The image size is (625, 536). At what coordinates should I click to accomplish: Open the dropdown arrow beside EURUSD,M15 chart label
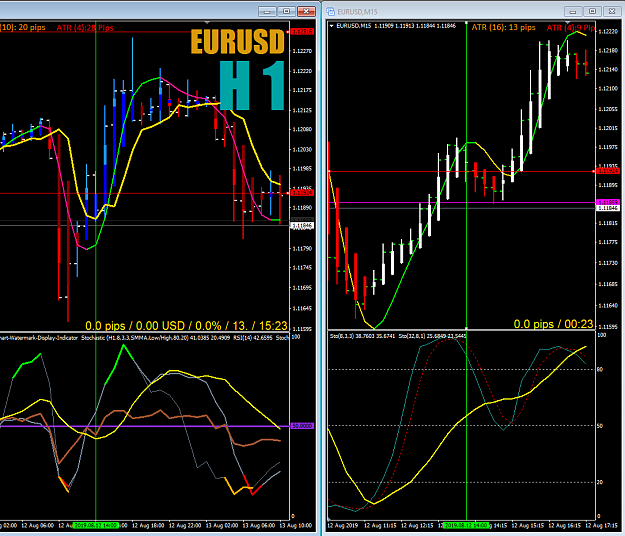click(x=331, y=26)
